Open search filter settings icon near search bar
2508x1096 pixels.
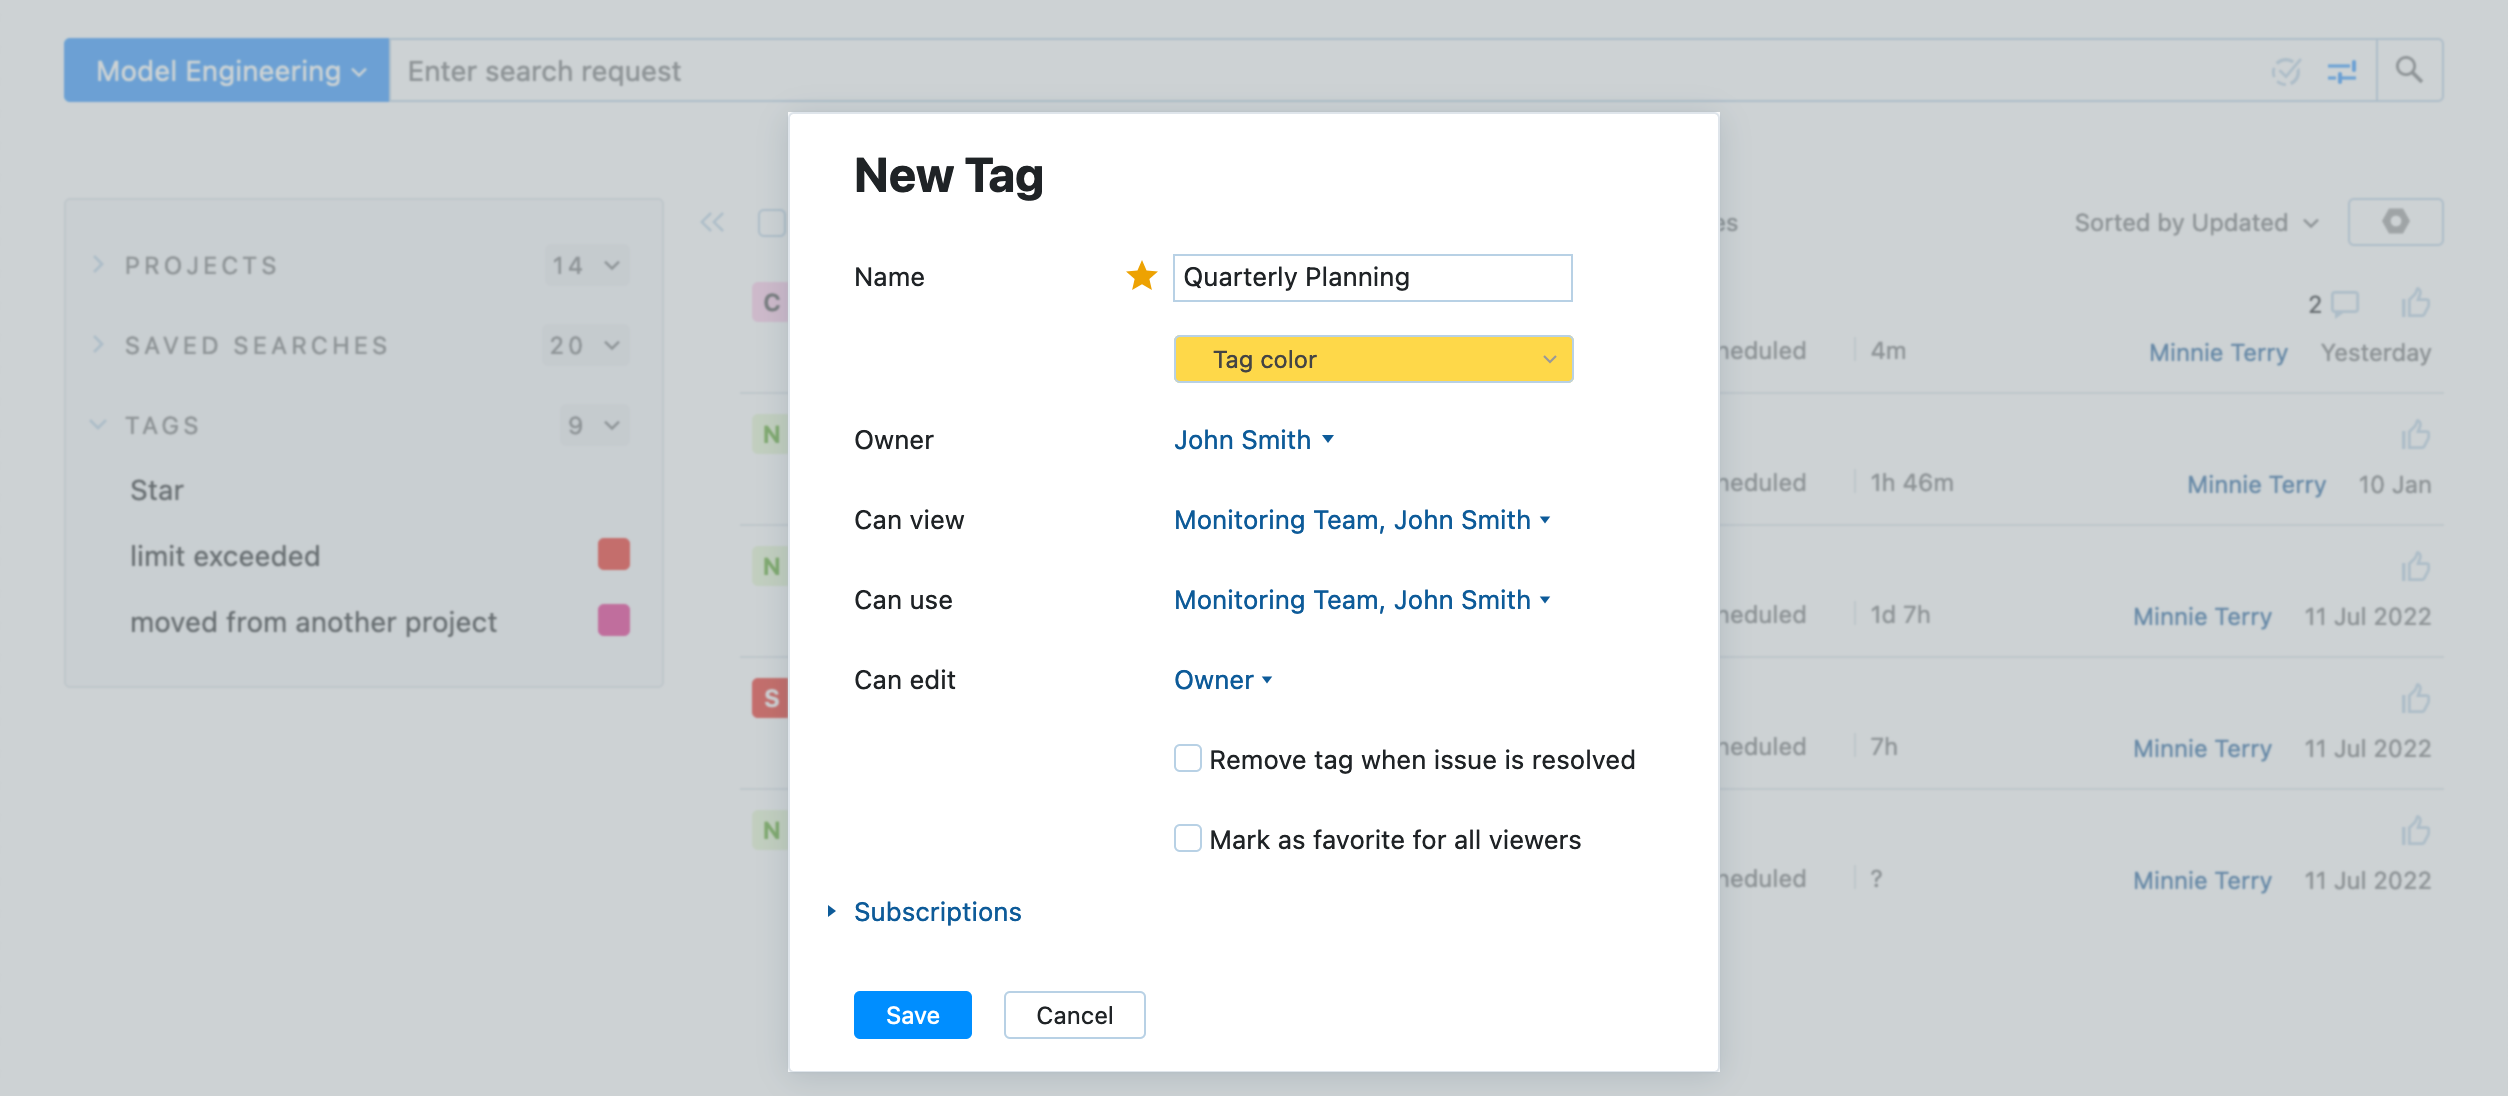(x=2344, y=70)
